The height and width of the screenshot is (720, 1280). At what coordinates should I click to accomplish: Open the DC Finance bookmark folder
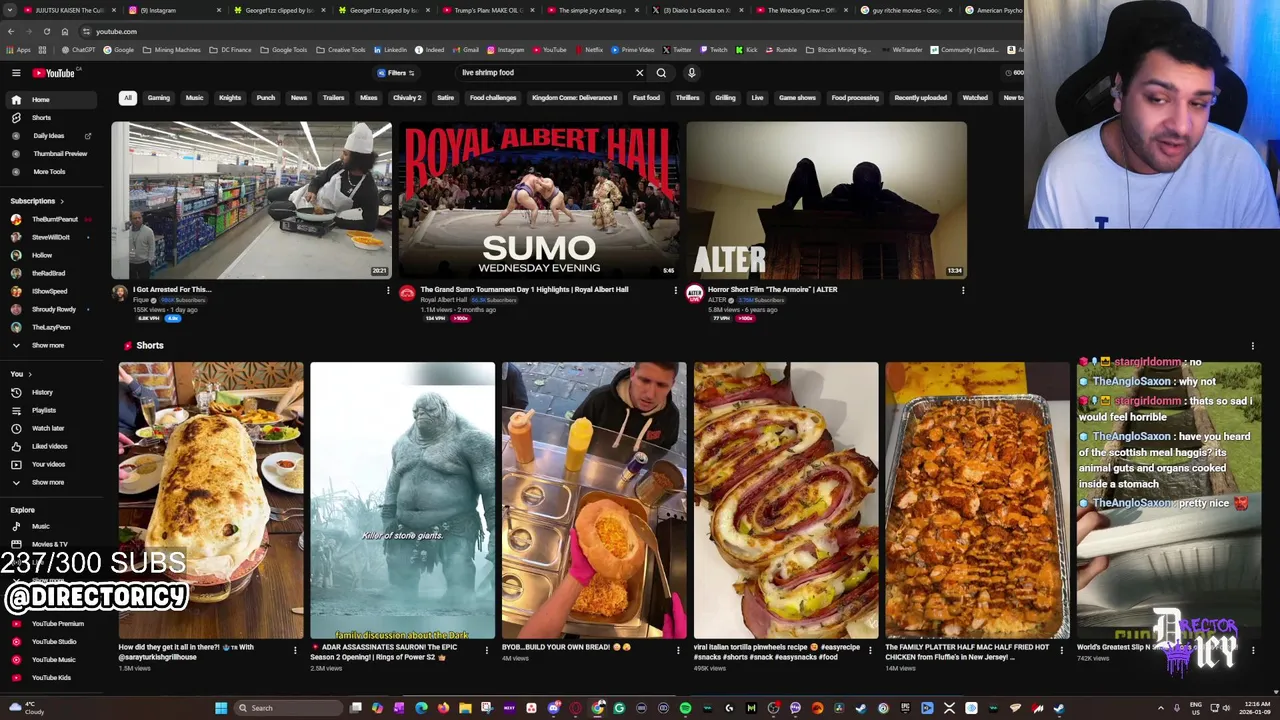[x=230, y=50]
